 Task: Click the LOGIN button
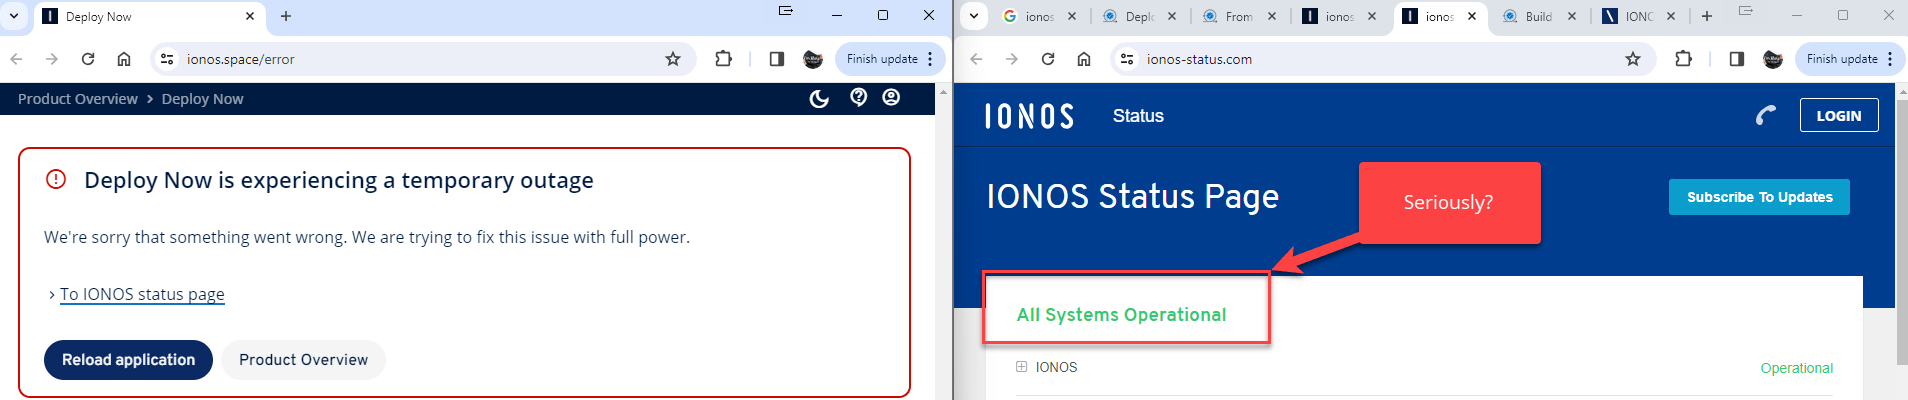(1838, 116)
